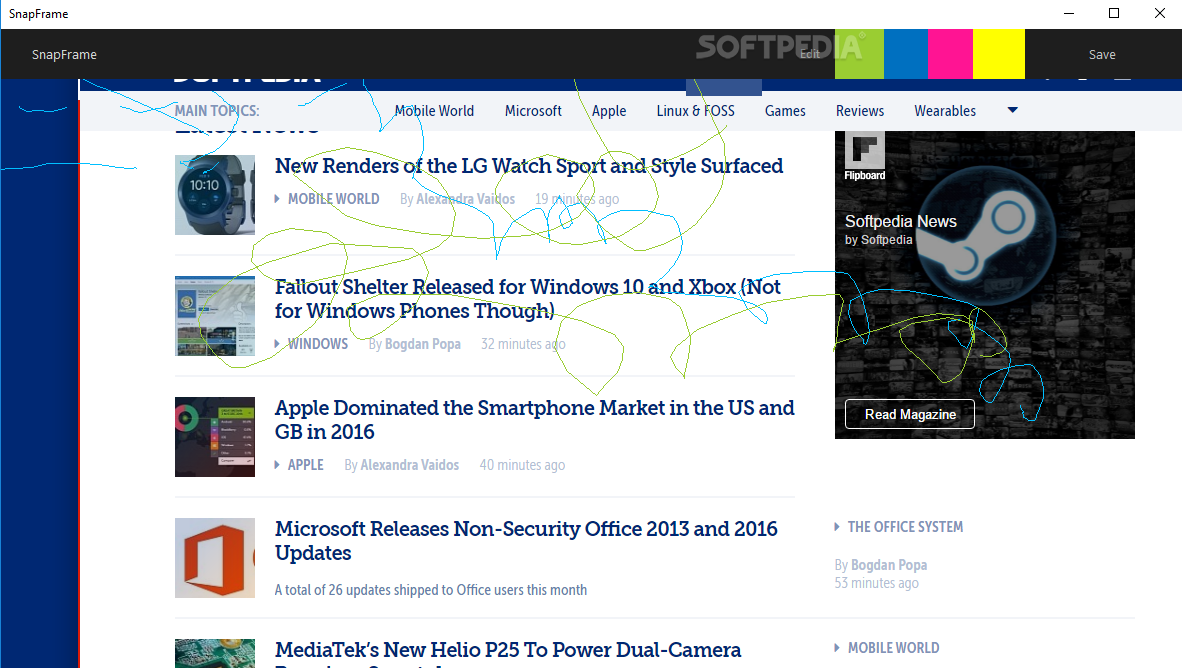Click author Bogdan Popa on Fallout article
This screenshot has height=668, width=1182.
(422, 344)
